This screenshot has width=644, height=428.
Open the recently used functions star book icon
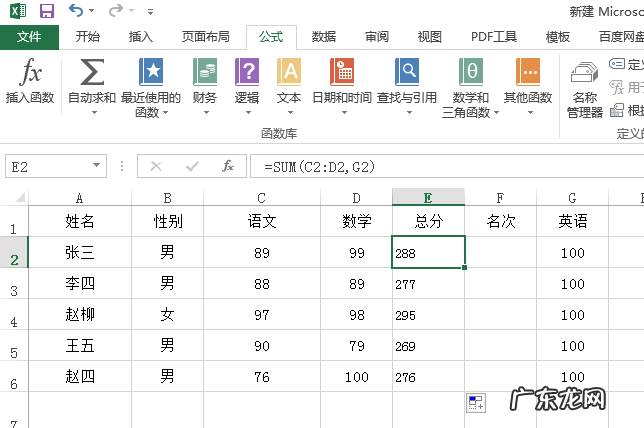coord(151,71)
